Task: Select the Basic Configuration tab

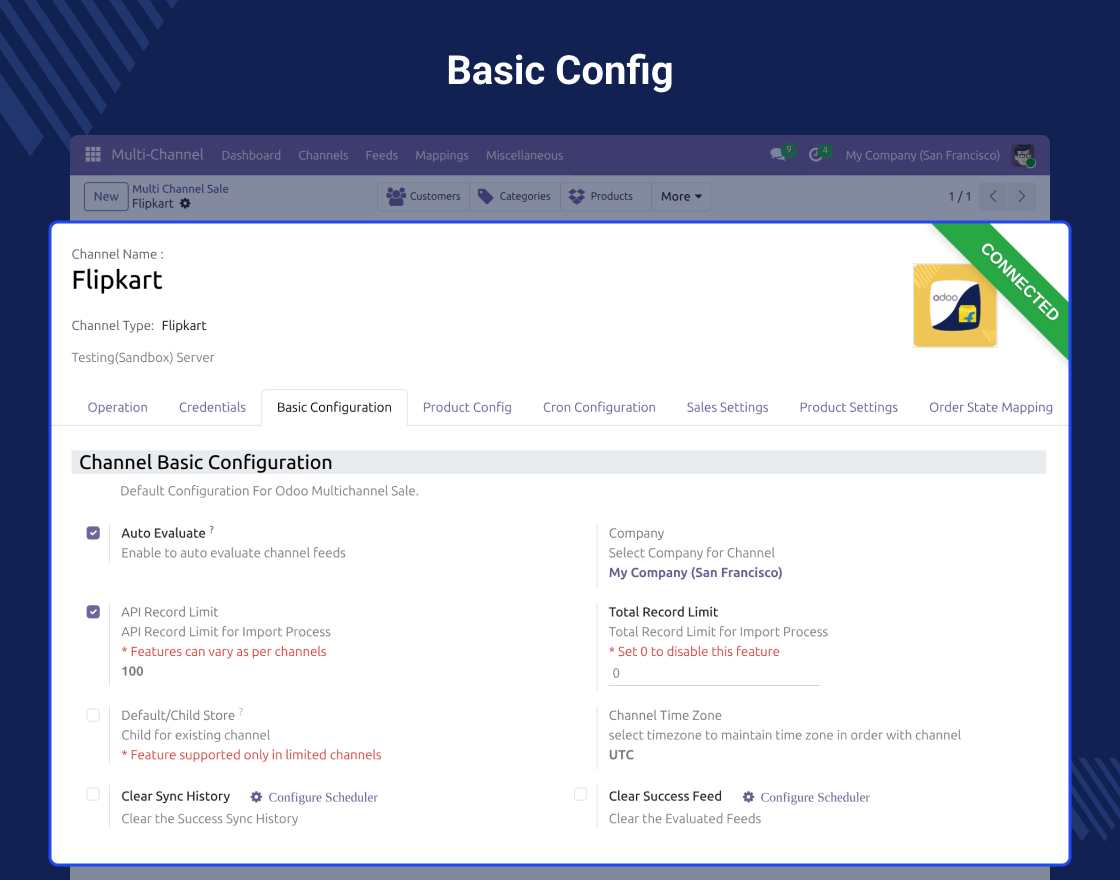Action: [x=334, y=407]
